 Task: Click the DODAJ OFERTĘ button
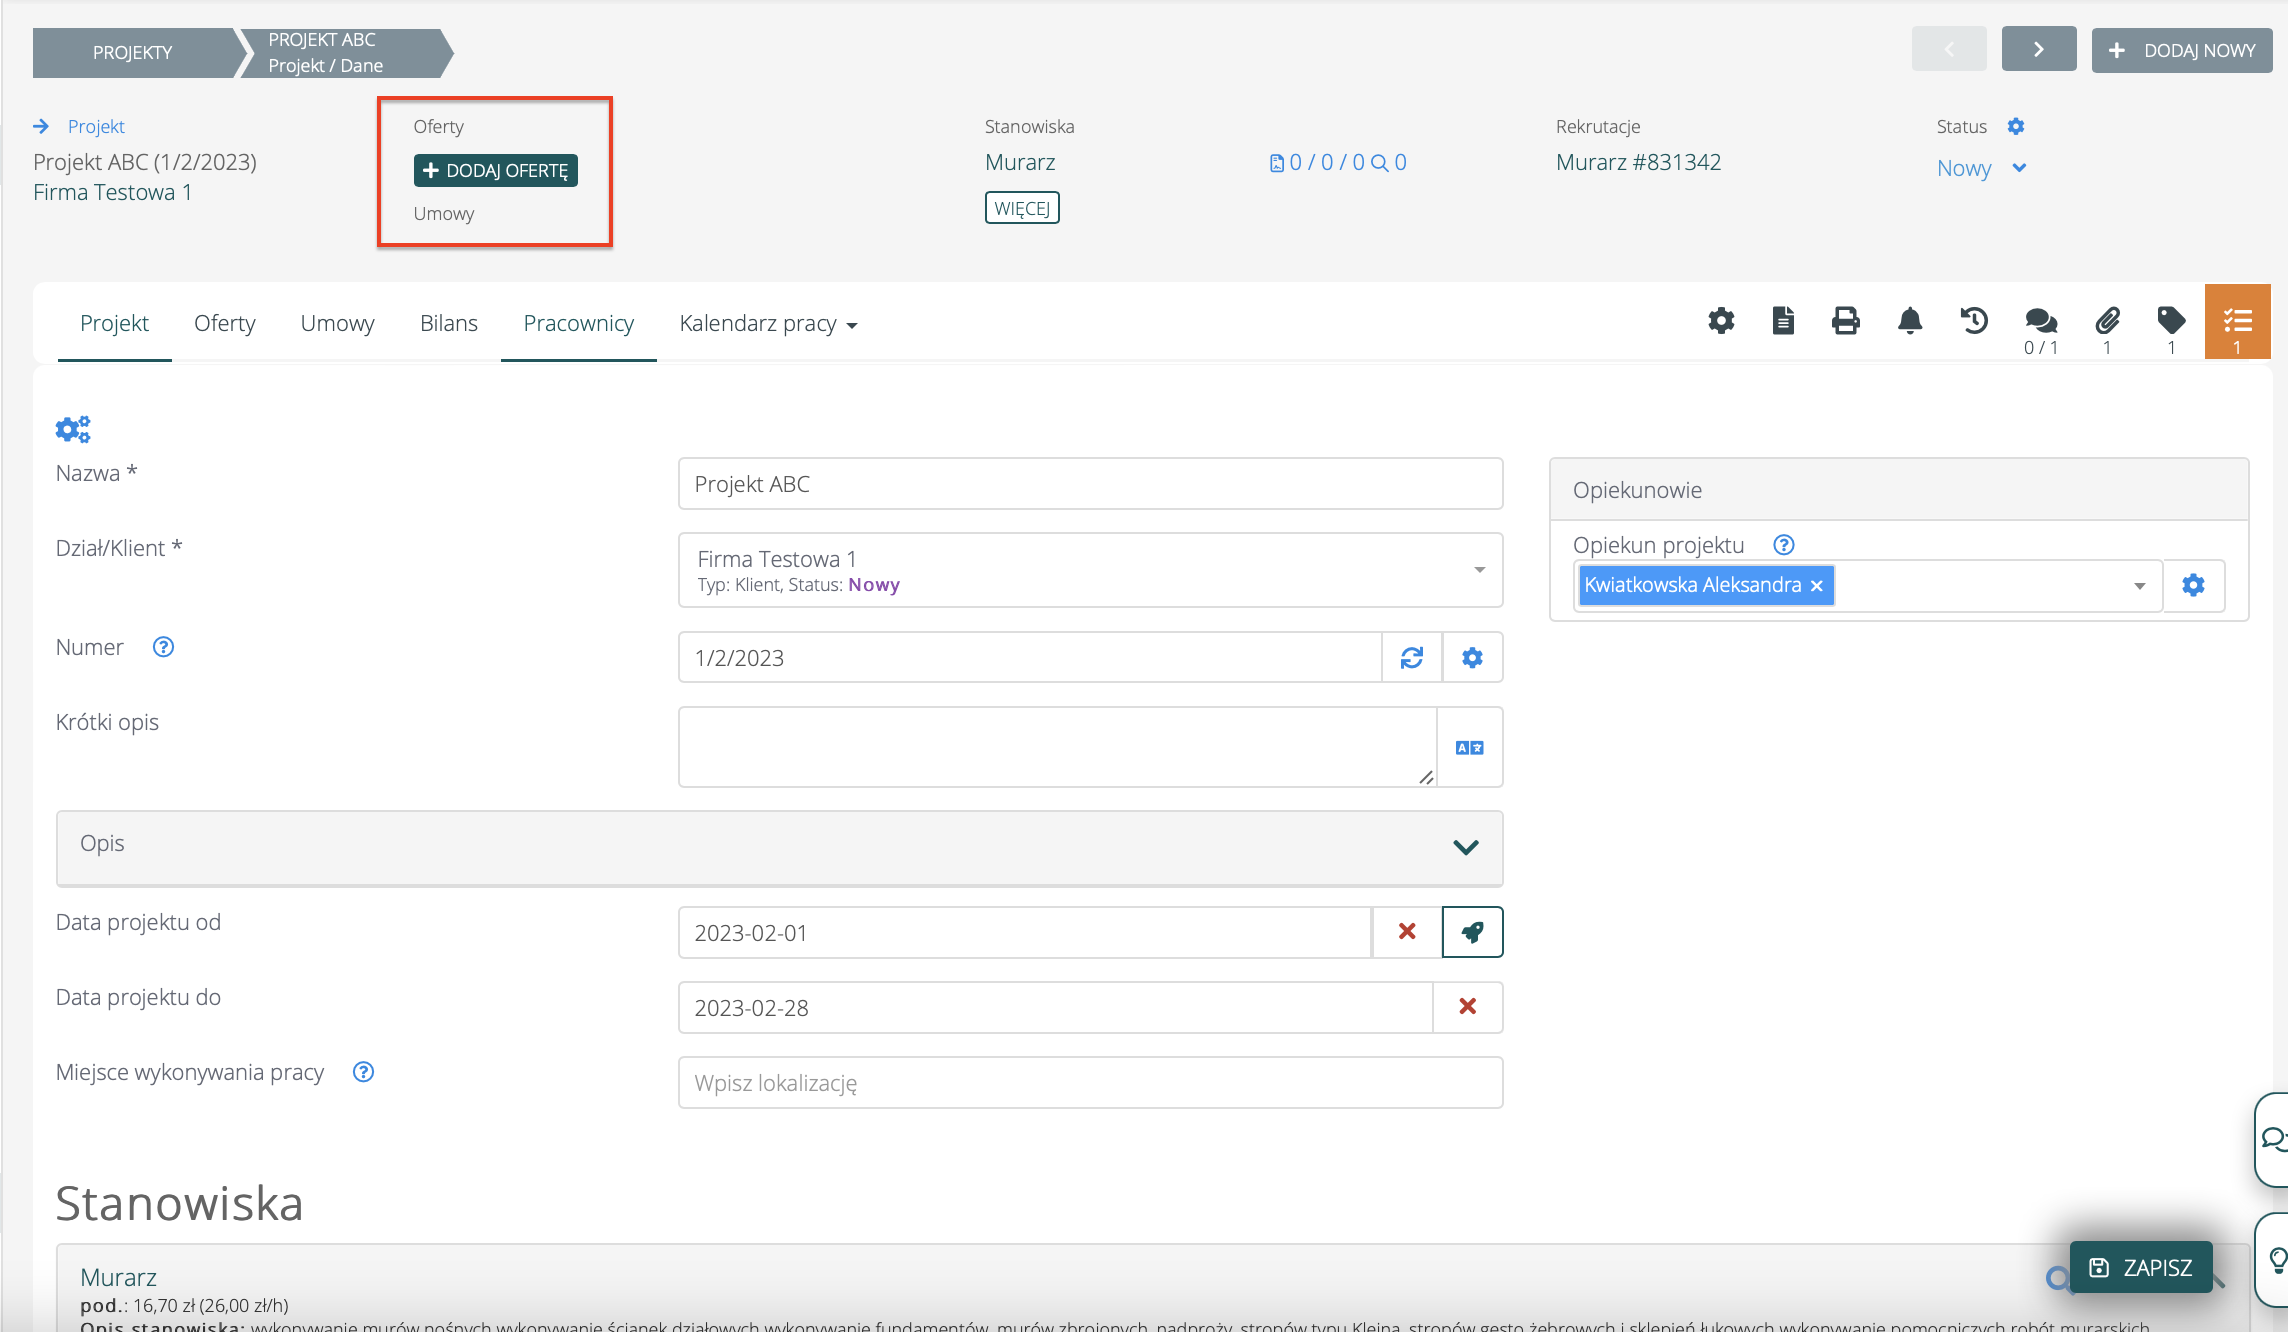496,171
